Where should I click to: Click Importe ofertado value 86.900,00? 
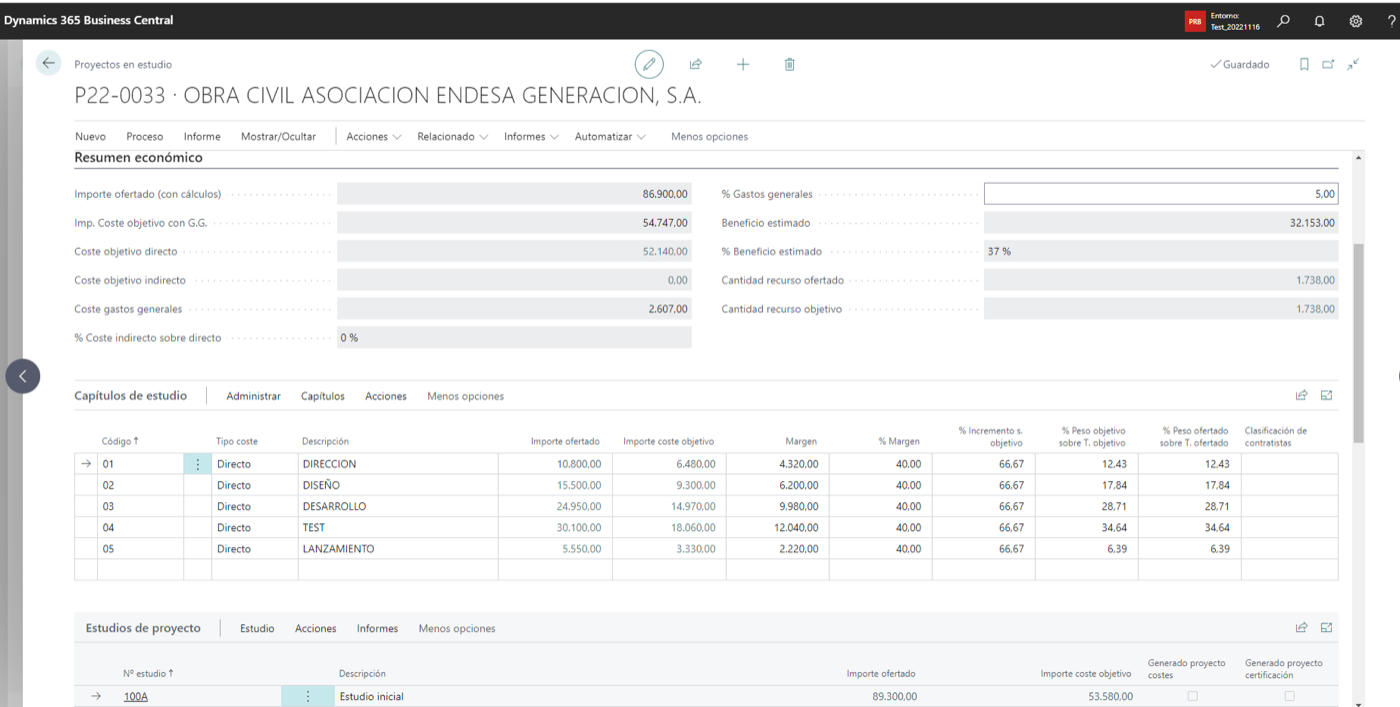click(514, 194)
